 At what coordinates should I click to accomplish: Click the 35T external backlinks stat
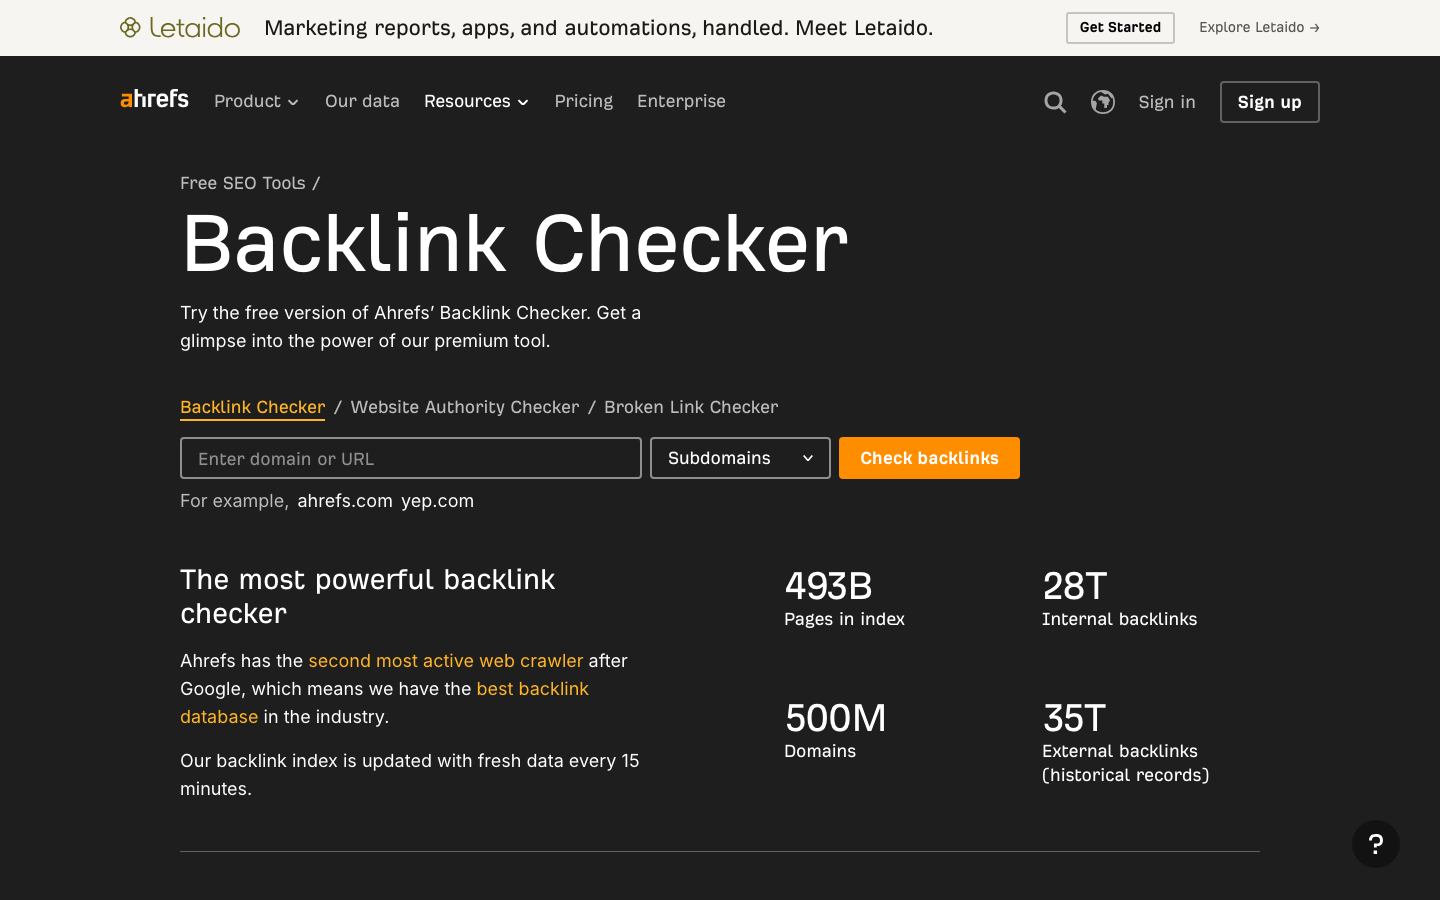(x=1126, y=743)
